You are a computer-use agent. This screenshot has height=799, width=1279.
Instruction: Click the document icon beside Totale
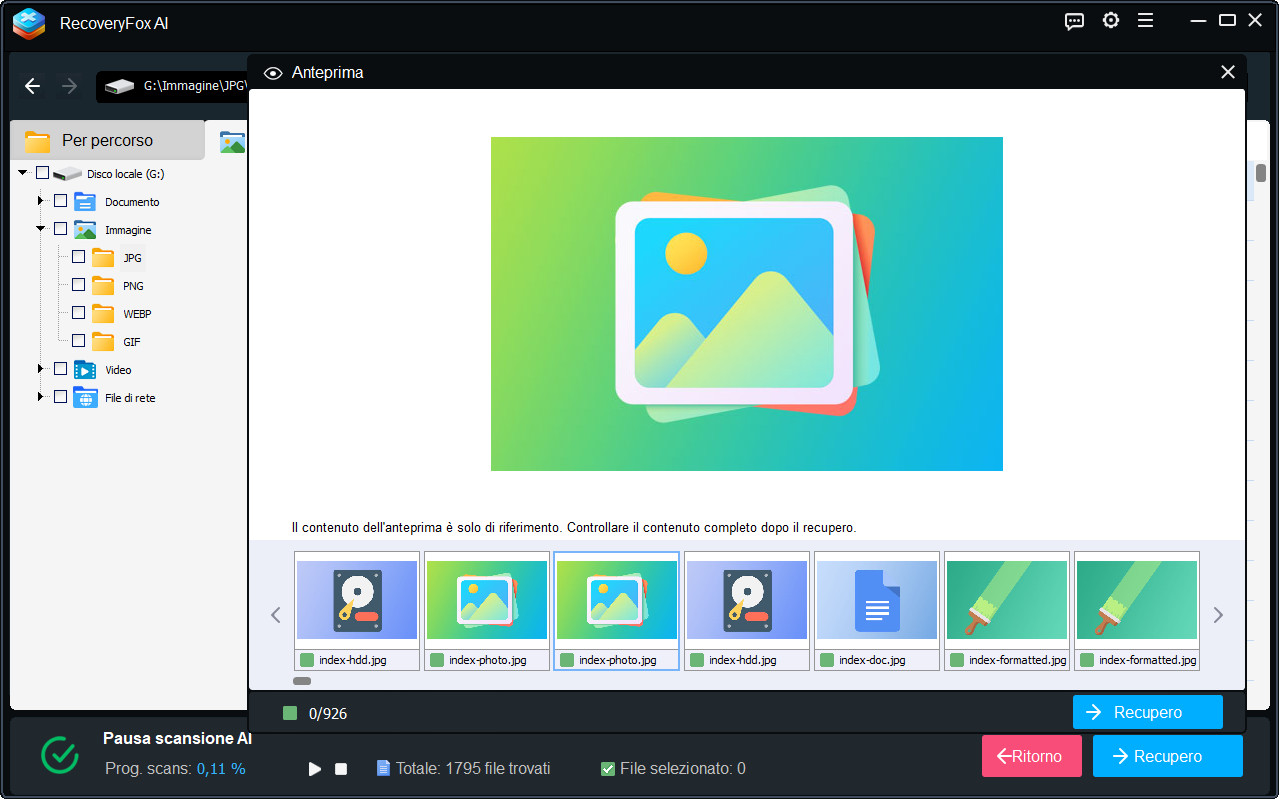pyautogui.click(x=383, y=768)
